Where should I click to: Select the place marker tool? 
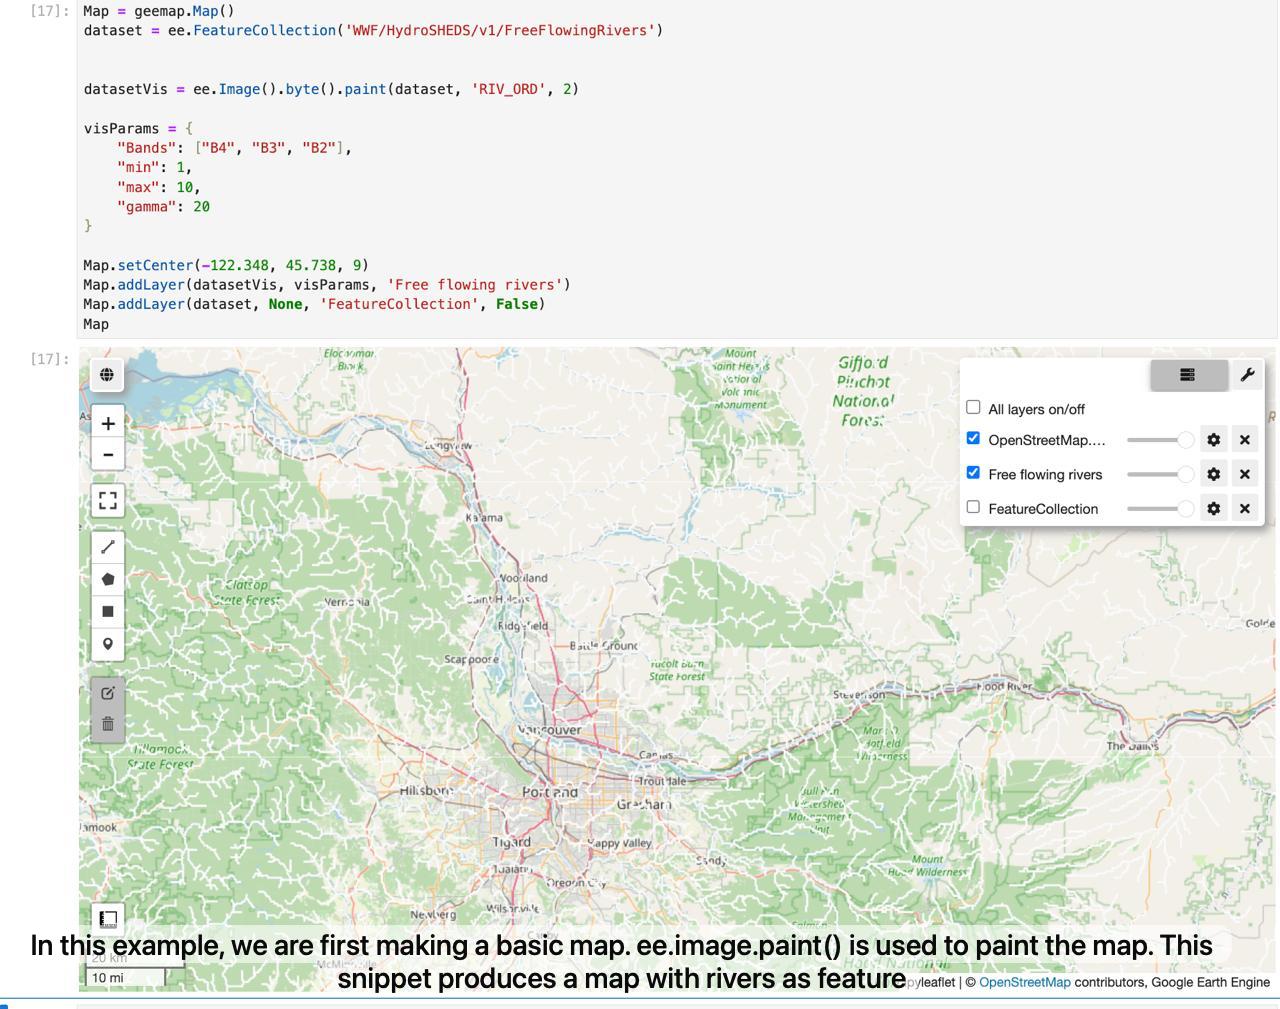point(108,643)
